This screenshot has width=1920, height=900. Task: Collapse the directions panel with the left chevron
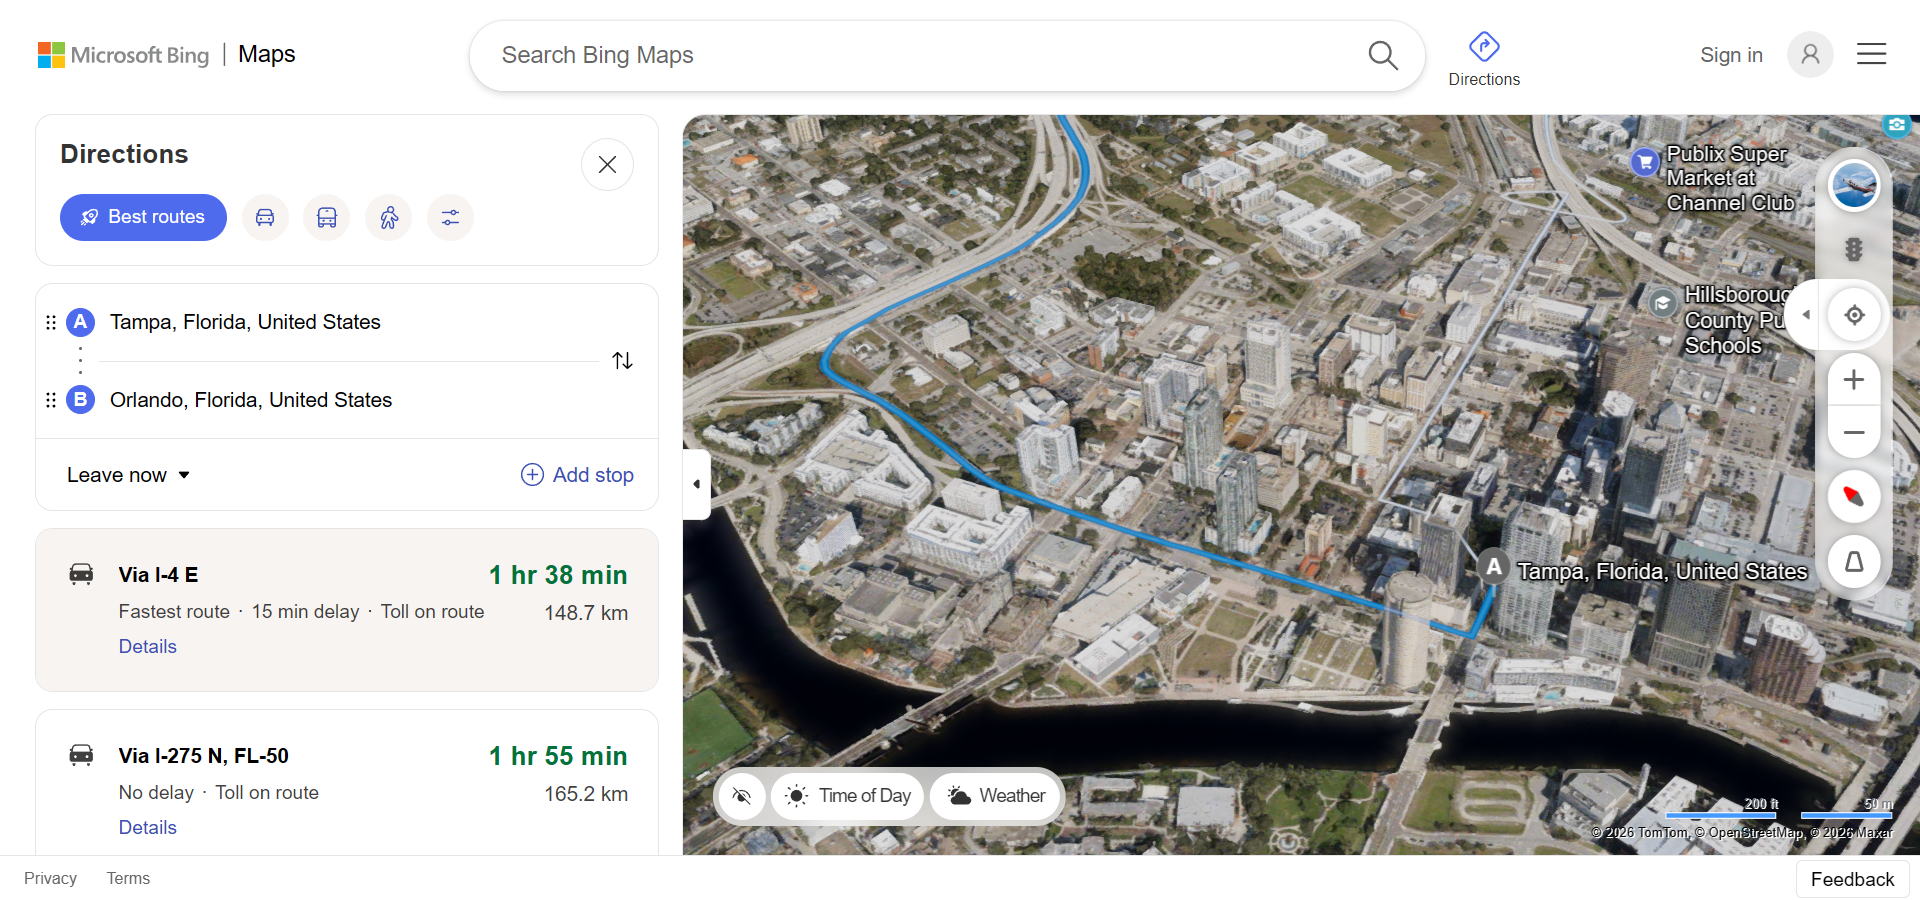pyautogui.click(x=696, y=484)
